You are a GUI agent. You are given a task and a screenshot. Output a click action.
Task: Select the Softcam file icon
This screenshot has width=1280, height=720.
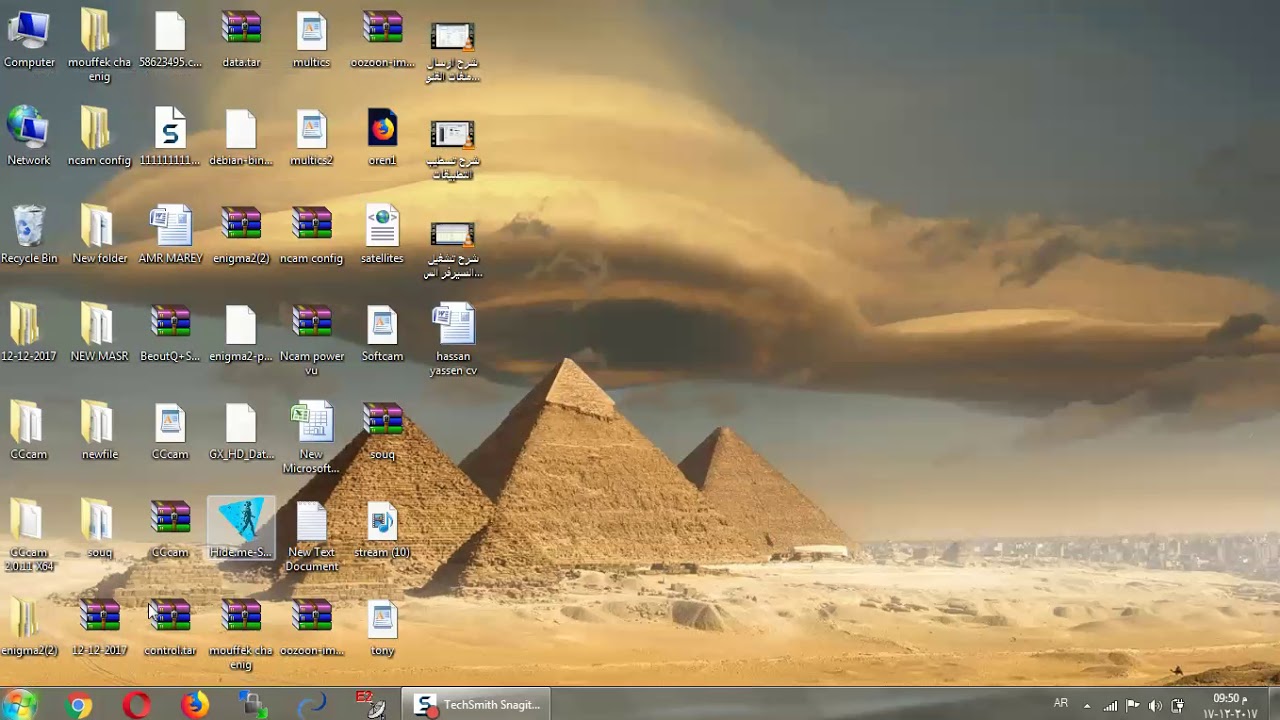pyautogui.click(x=382, y=334)
